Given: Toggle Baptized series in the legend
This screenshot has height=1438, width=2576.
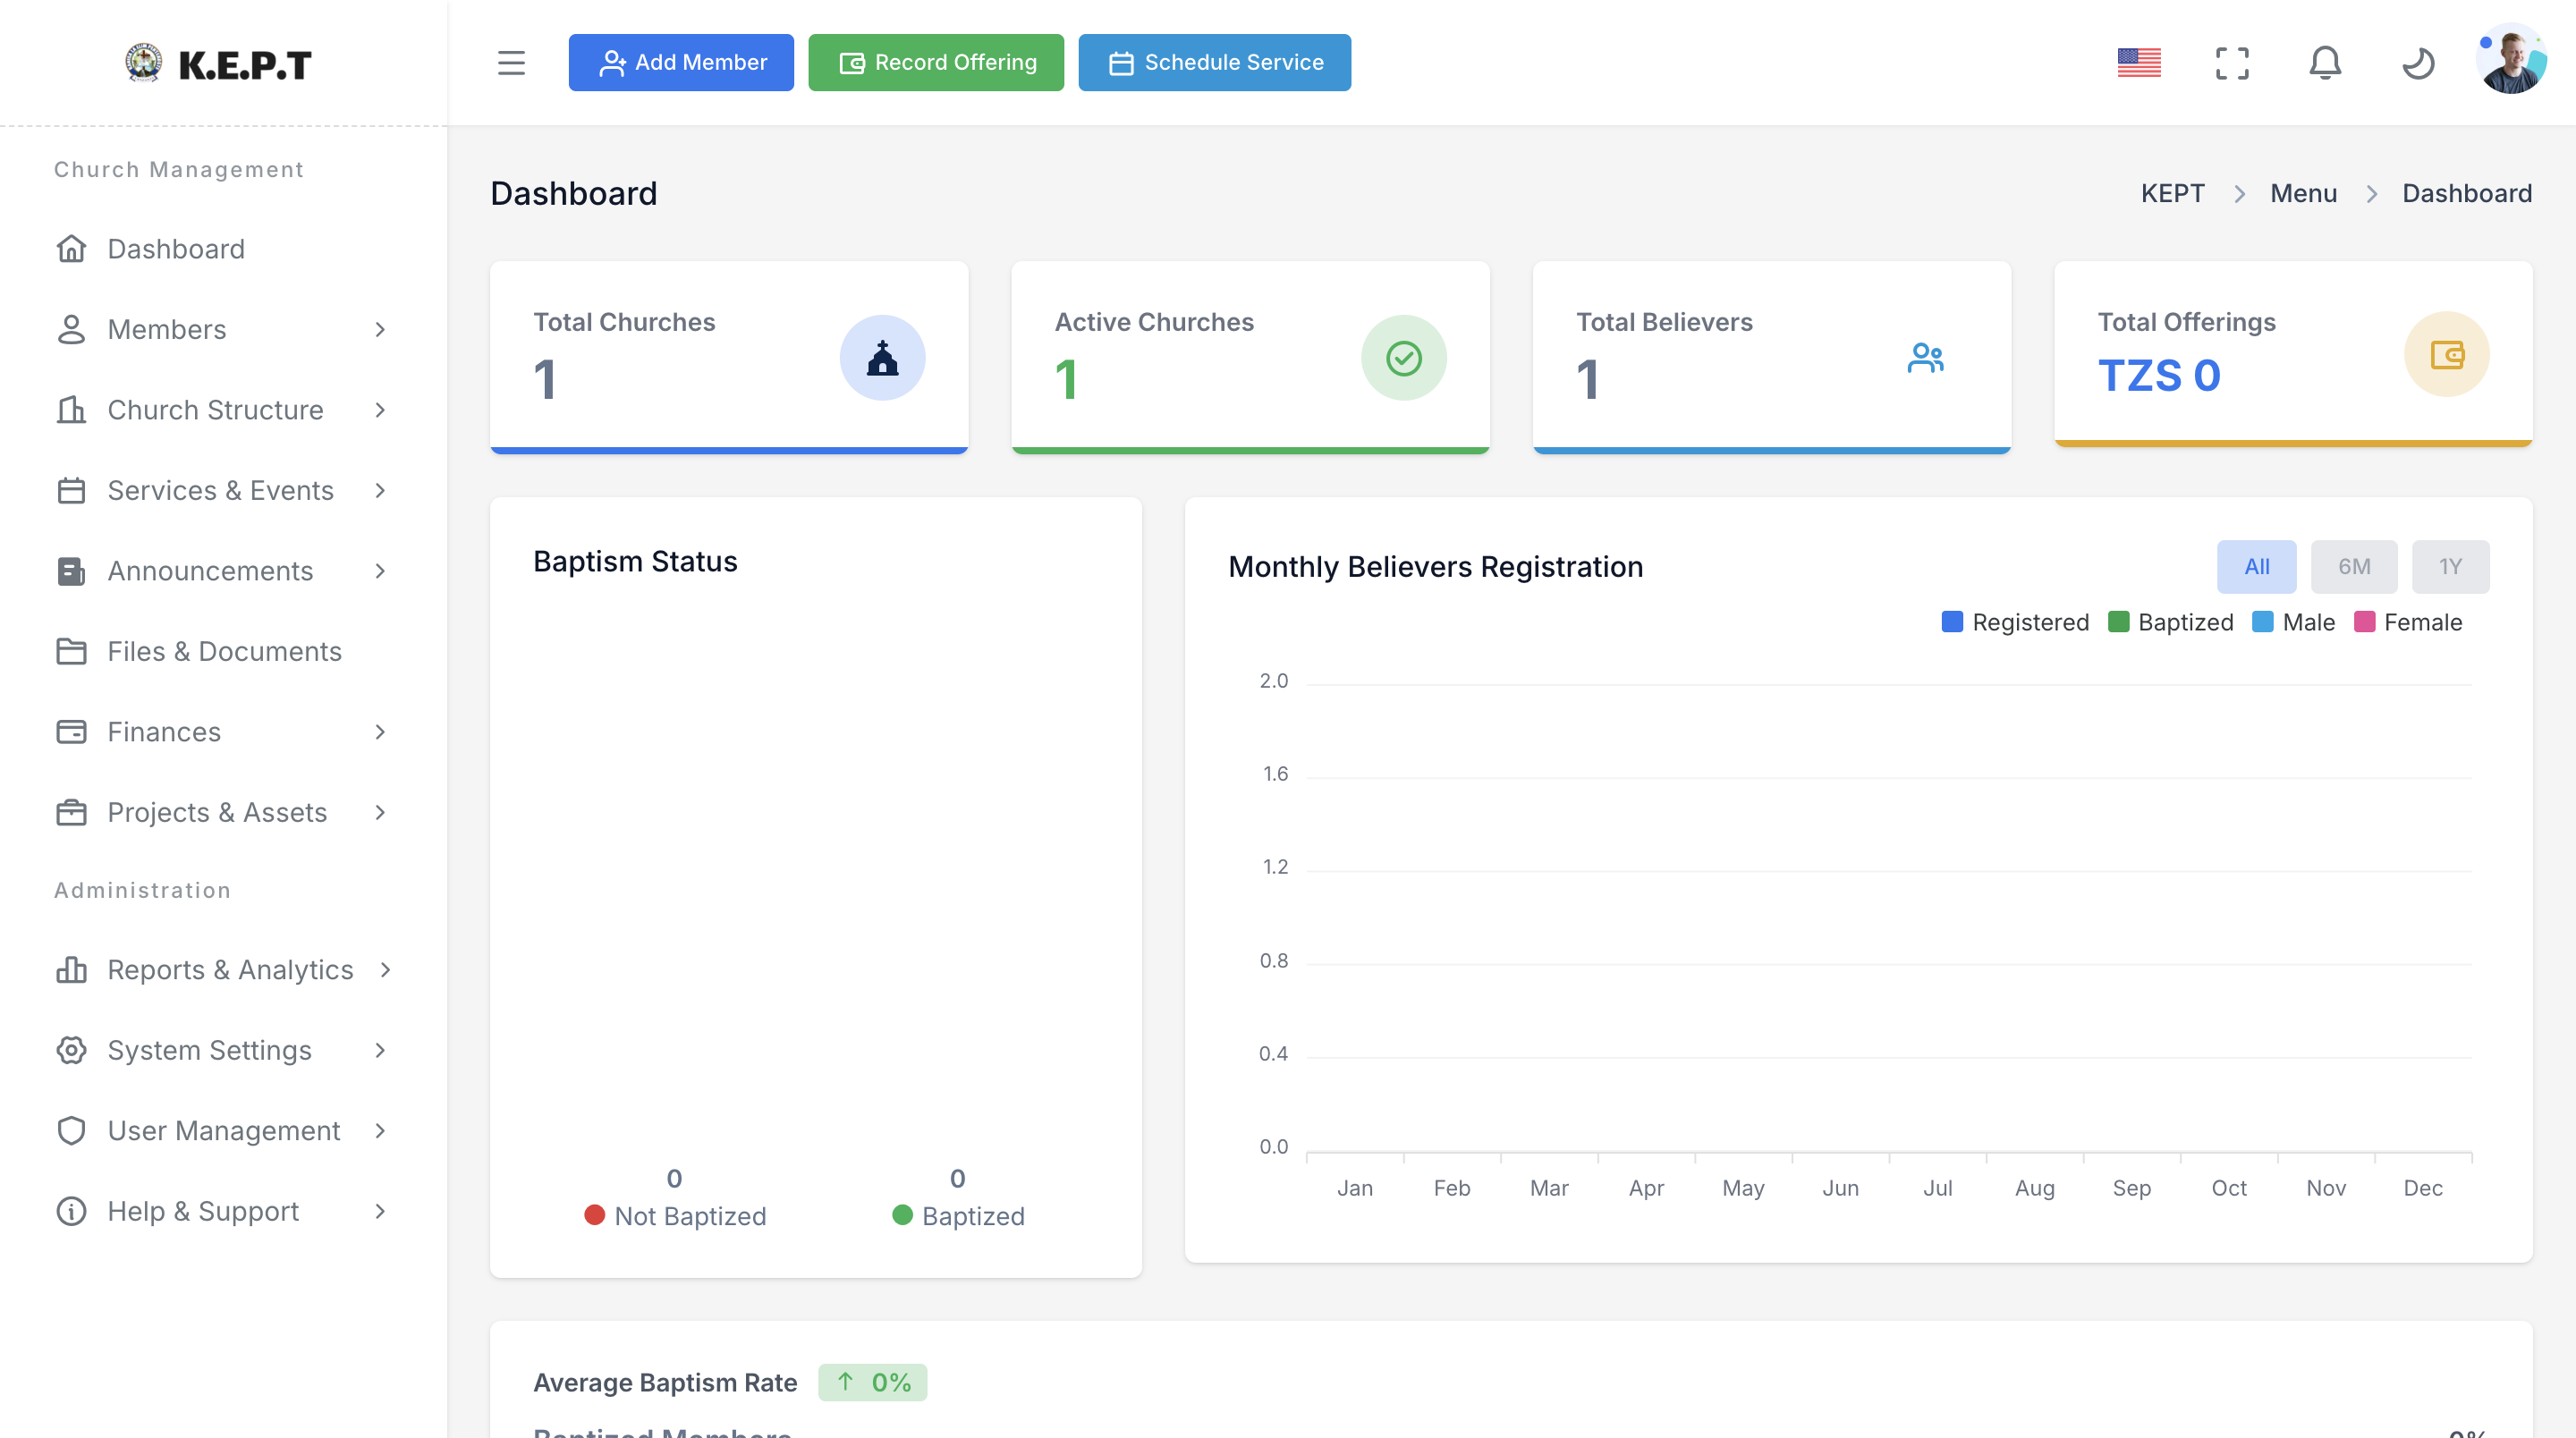Looking at the screenshot, I should coord(2171,621).
